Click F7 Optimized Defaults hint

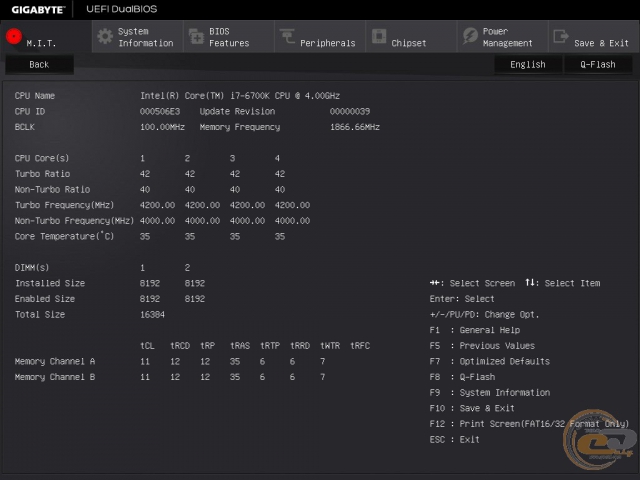click(489, 361)
